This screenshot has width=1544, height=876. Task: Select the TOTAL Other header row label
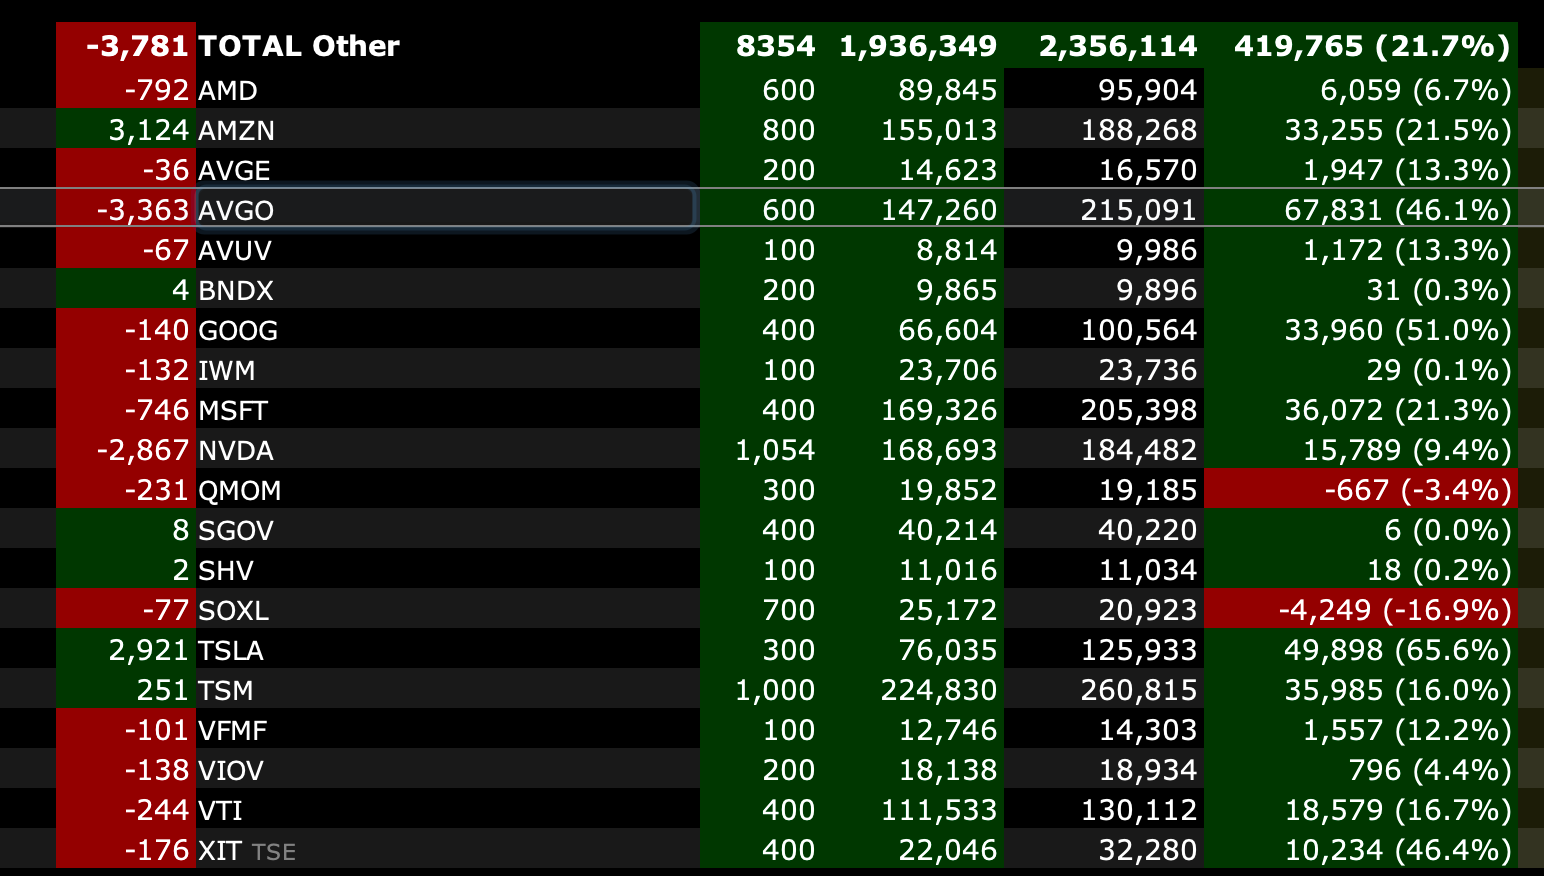tap(299, 46)
